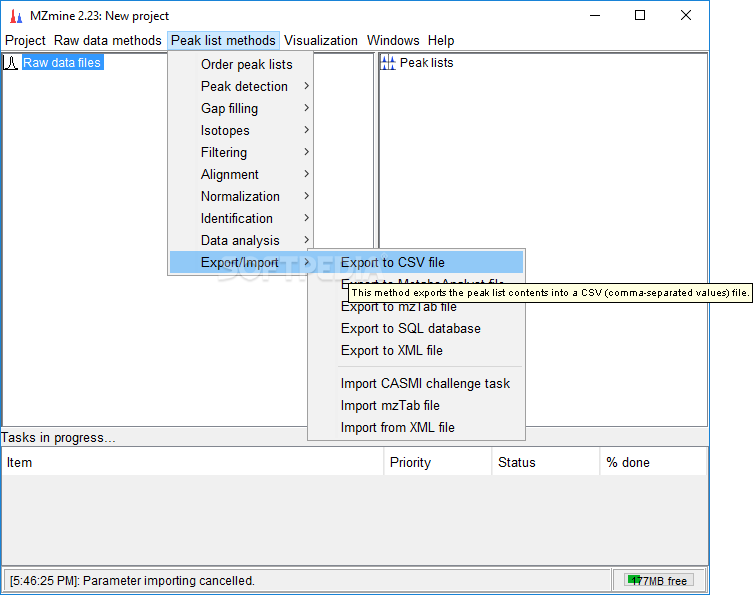The height and width of the screenshot is (595, 753).
Task: Click the 'Tasks in progress...' label
Action: pos(58,437)
